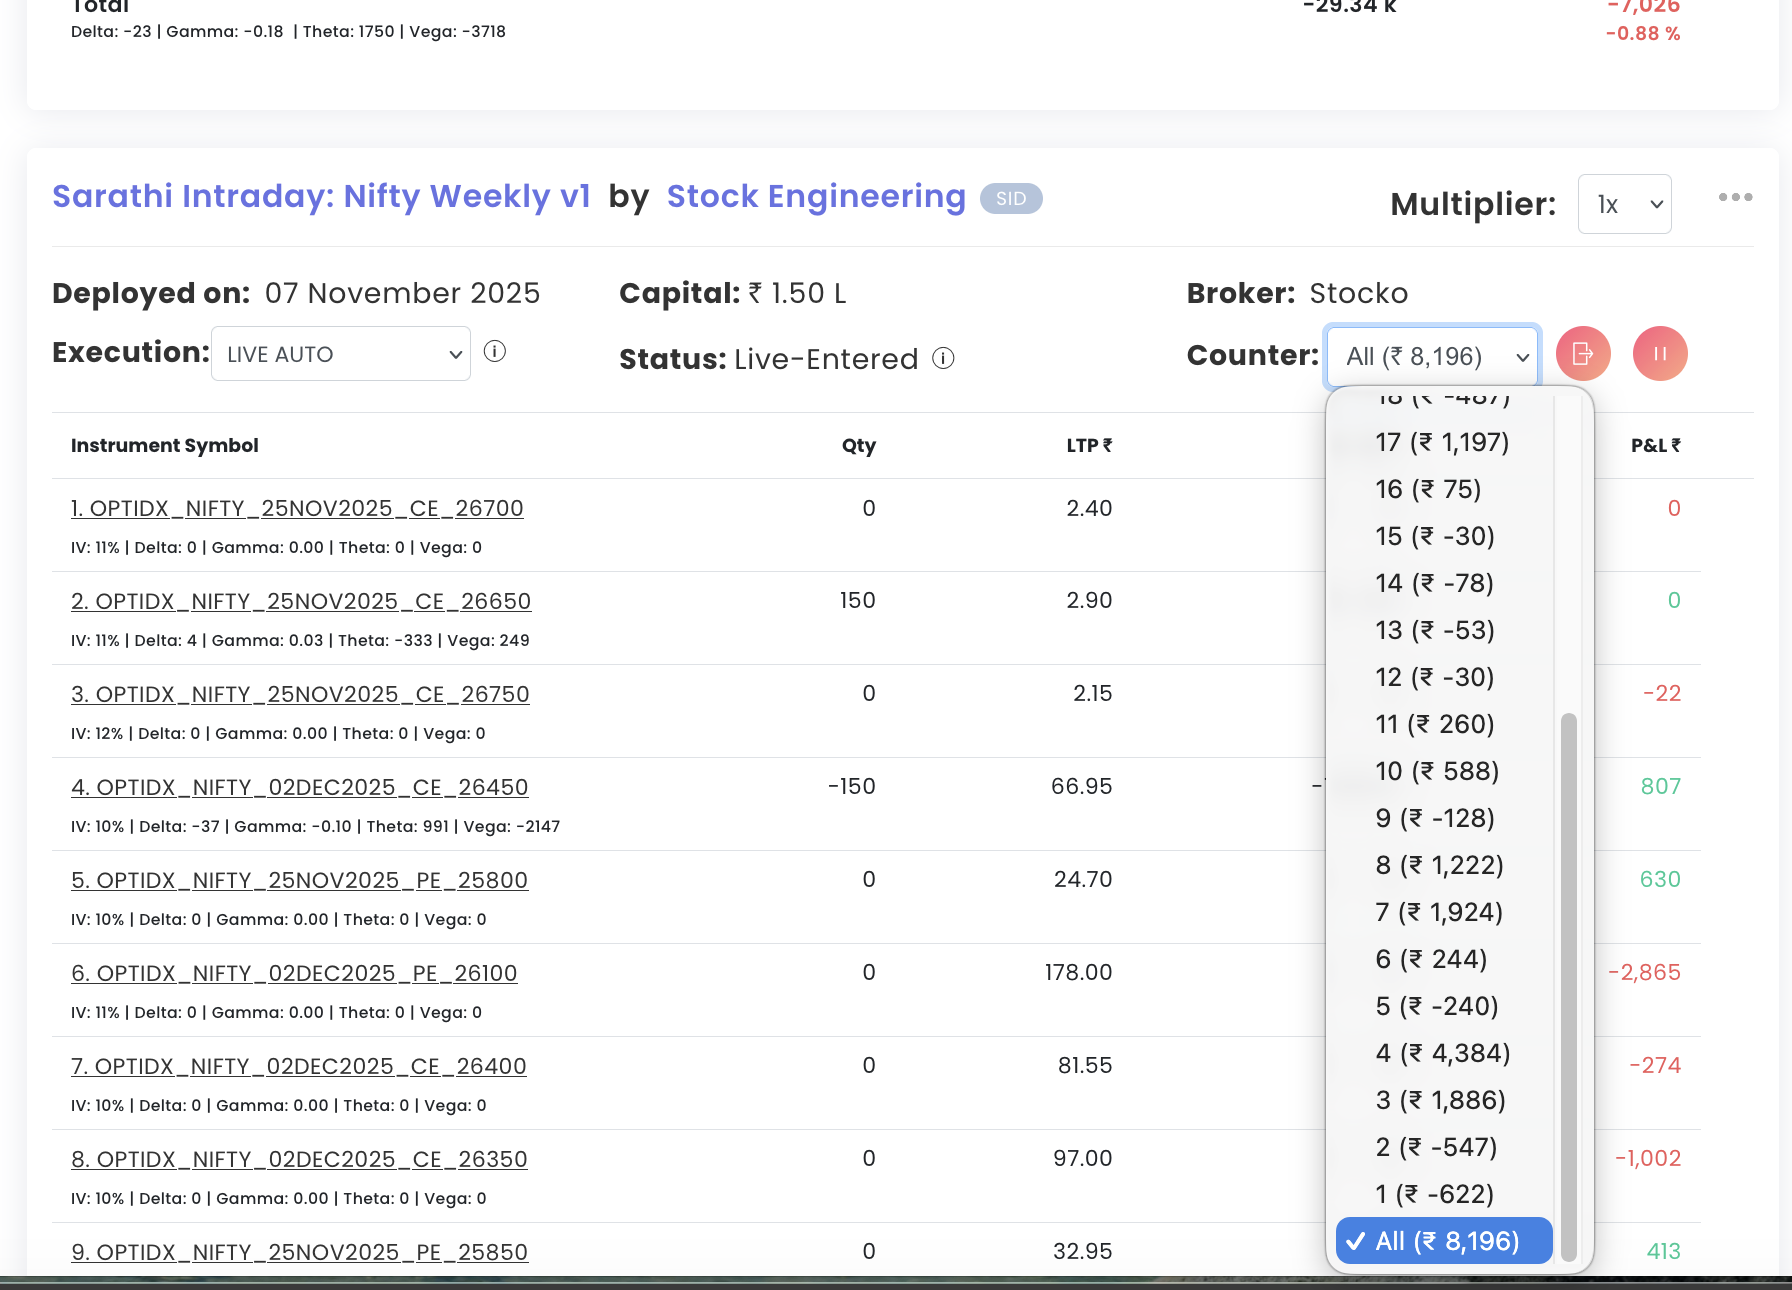Screen dimensions: 1792x1290
Task: Collapse the Counter All dropdown
Action: click(1432, 356)
